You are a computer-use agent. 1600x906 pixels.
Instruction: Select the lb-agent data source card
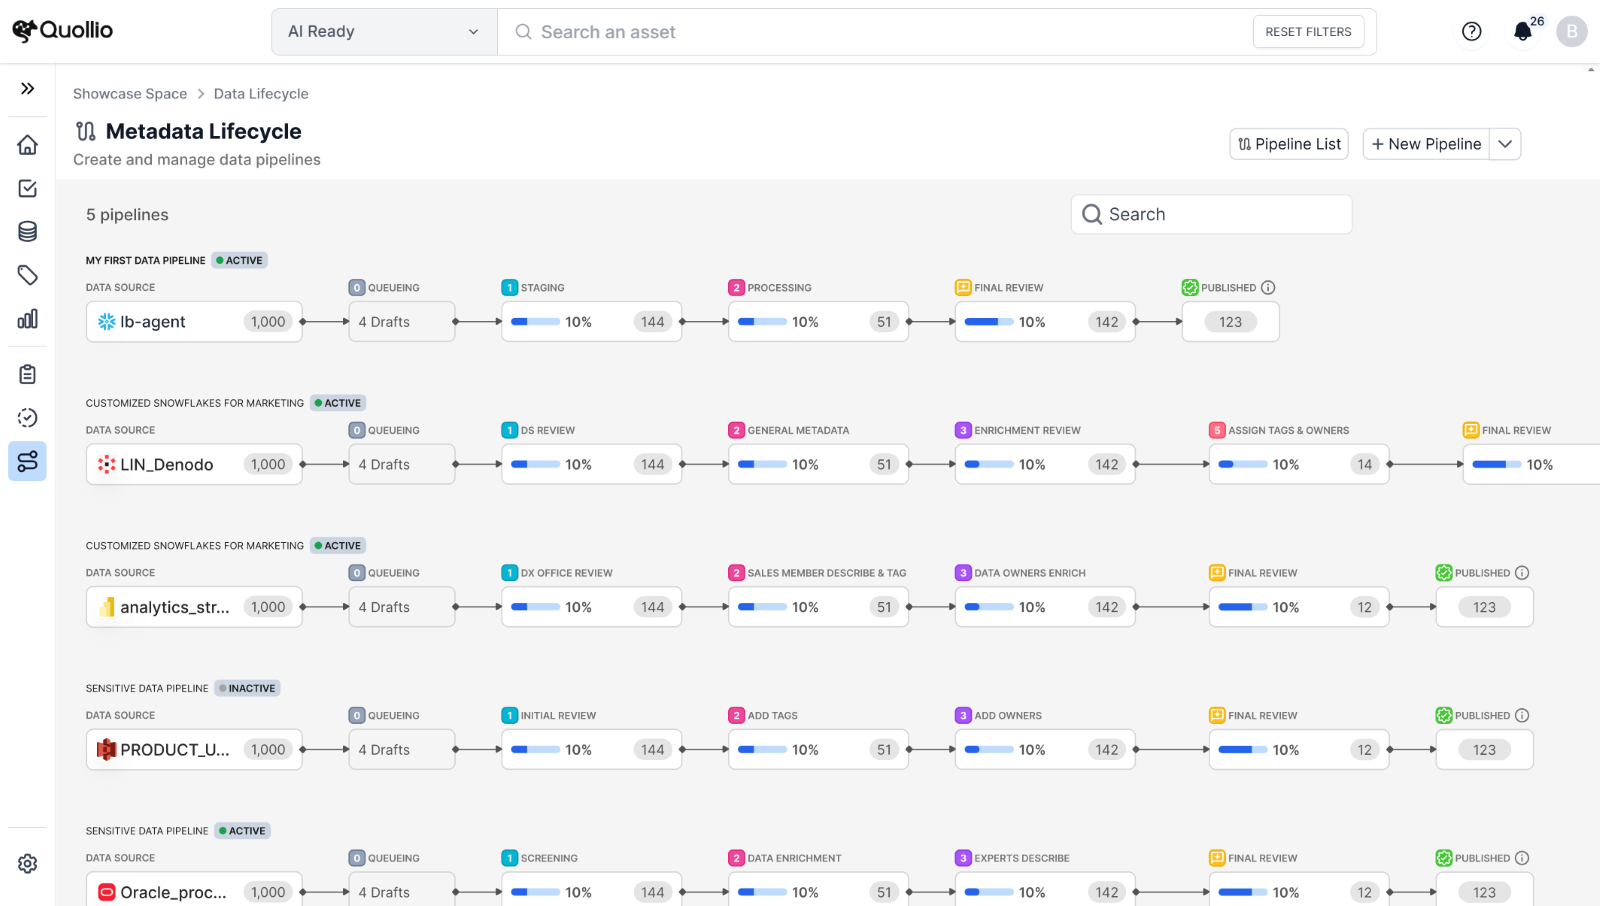tap(194, 322)
